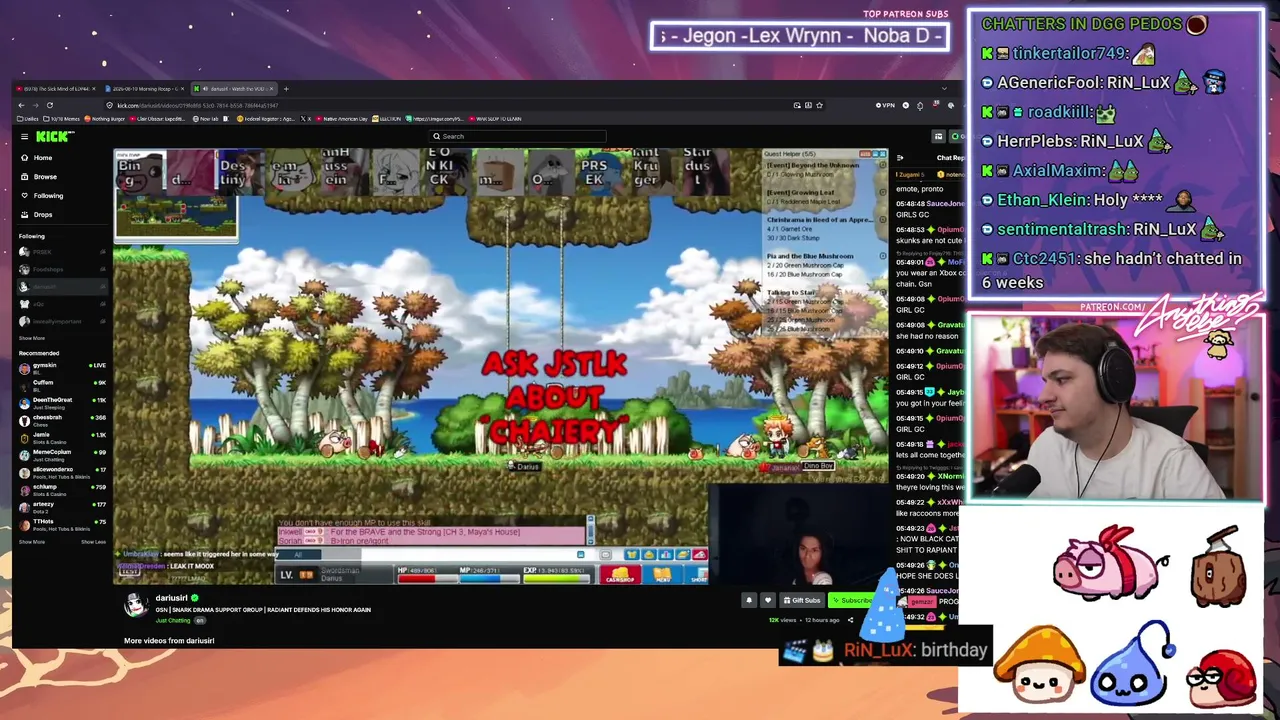Image resolution: width=1280 pixels, height=720 pixels.
Task: Open TTHots channel in Recommended
Action: coord(62,524)
